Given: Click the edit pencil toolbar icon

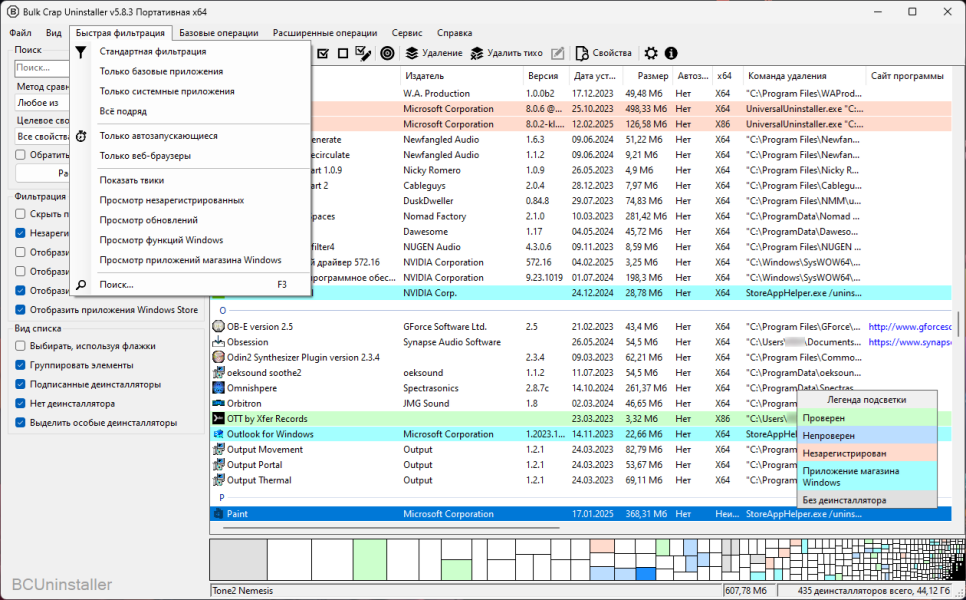Looking at the screenshot, I should (558, 54).
